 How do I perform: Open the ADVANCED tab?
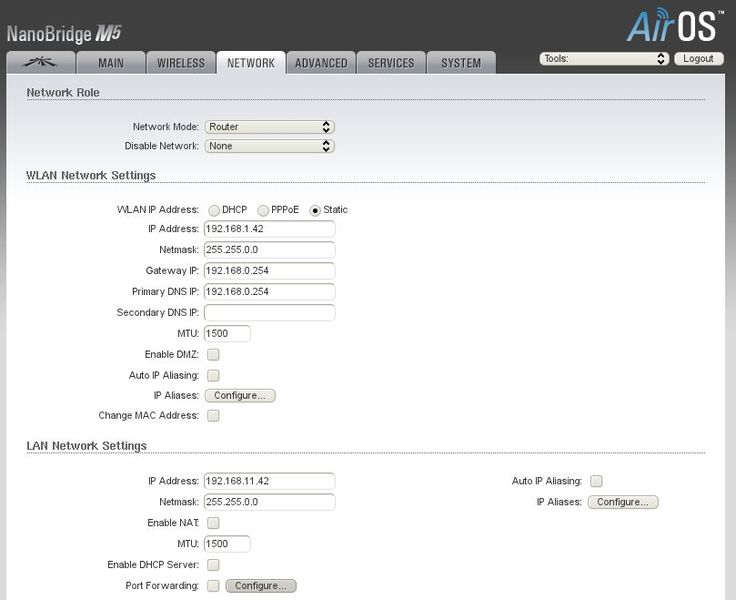coord(321,62)
